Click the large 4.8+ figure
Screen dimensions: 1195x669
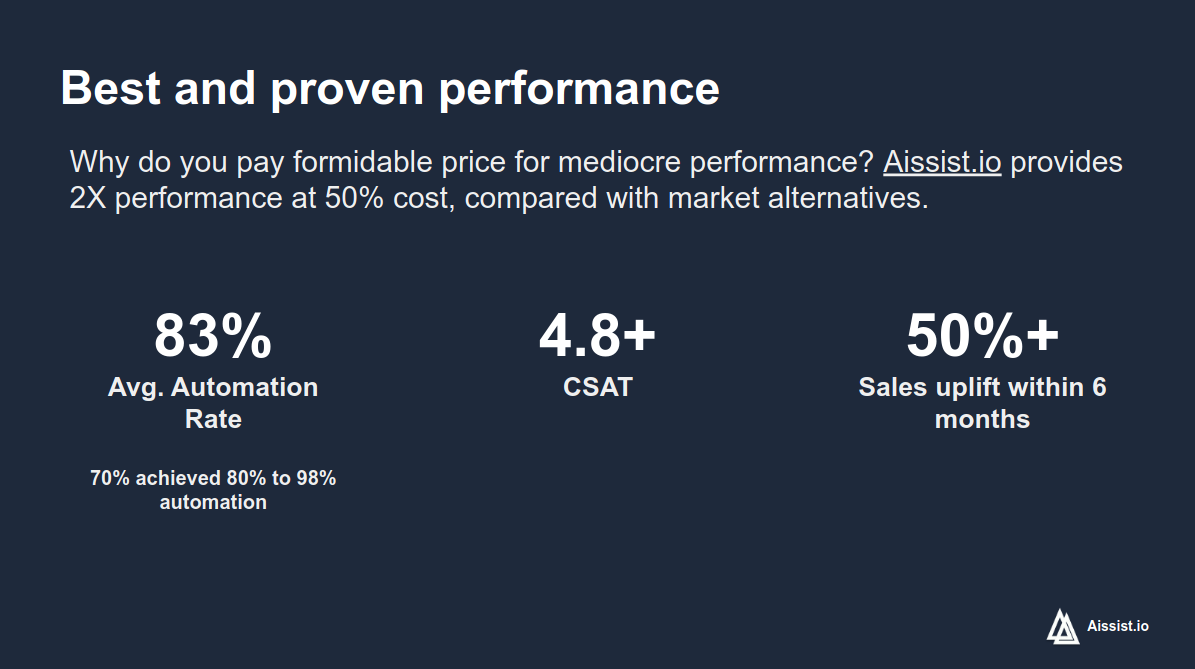[x=597, y=336]
